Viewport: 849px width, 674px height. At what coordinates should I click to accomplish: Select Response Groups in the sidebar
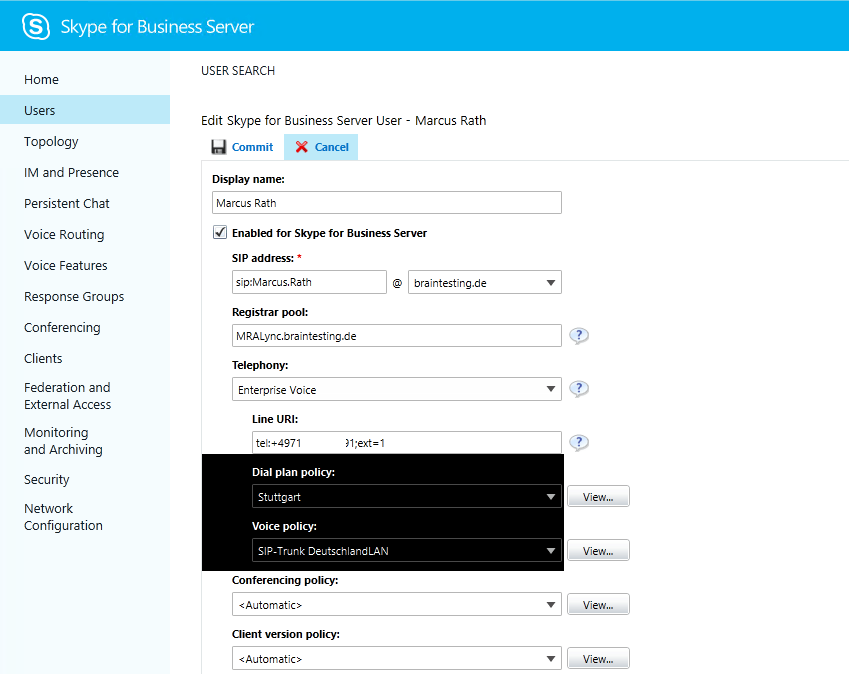coord(74,296)
